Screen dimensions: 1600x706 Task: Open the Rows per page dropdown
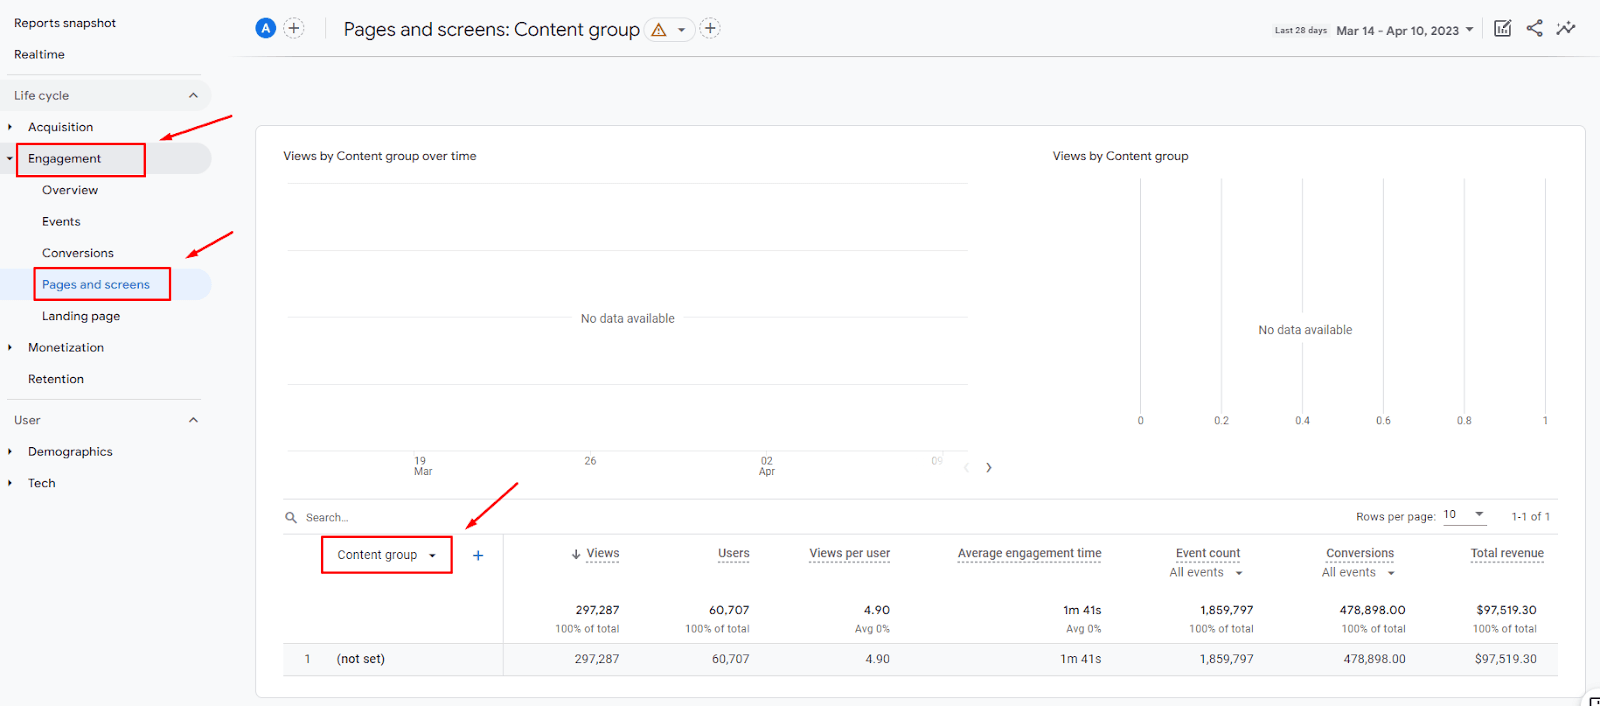1464,515
